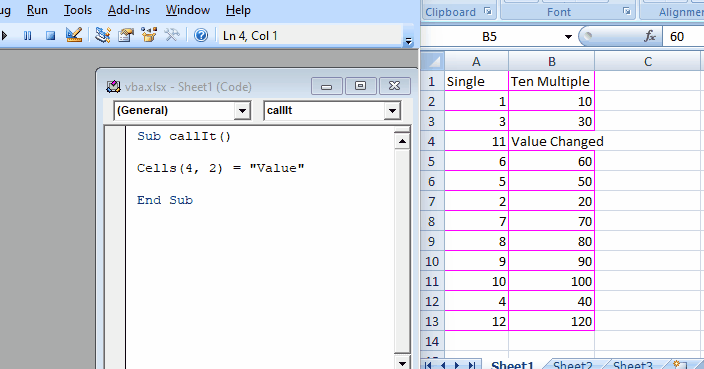Expand the (General) object dropdown
Image resolution: width=704 pixels, height=369 pixels.
pyautogui.click(x=242, y=110)
